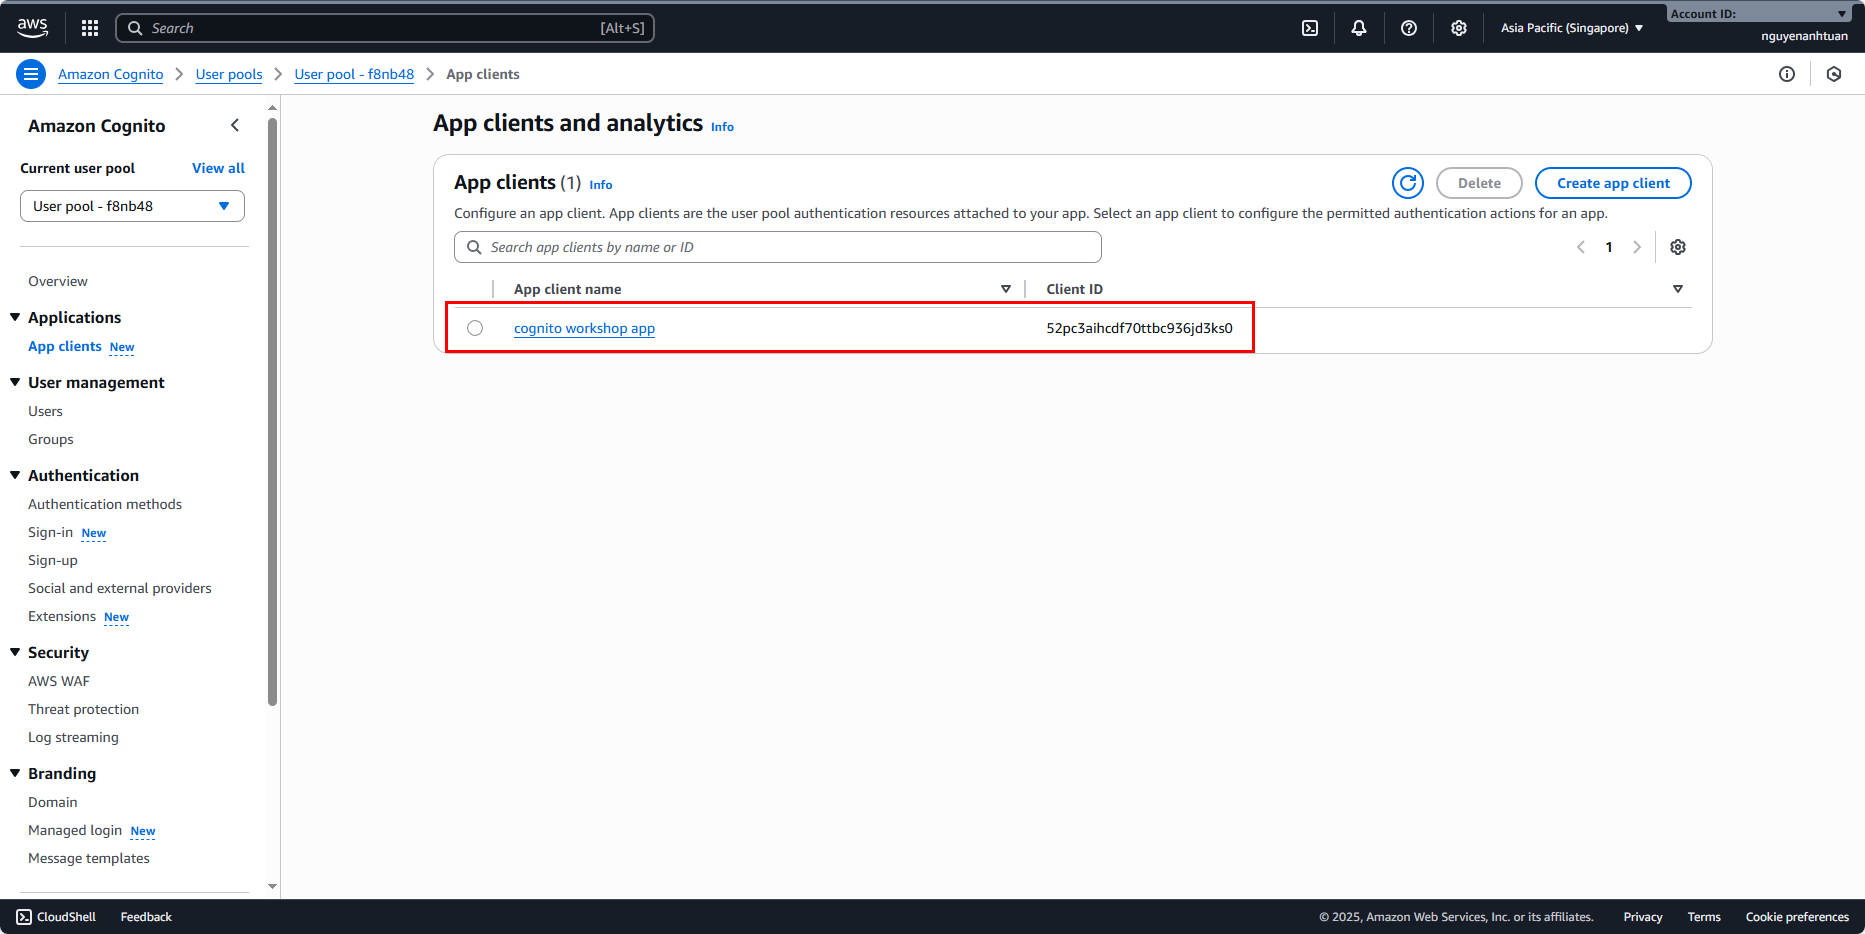Collapse the User management section

(x=16, y=382)
